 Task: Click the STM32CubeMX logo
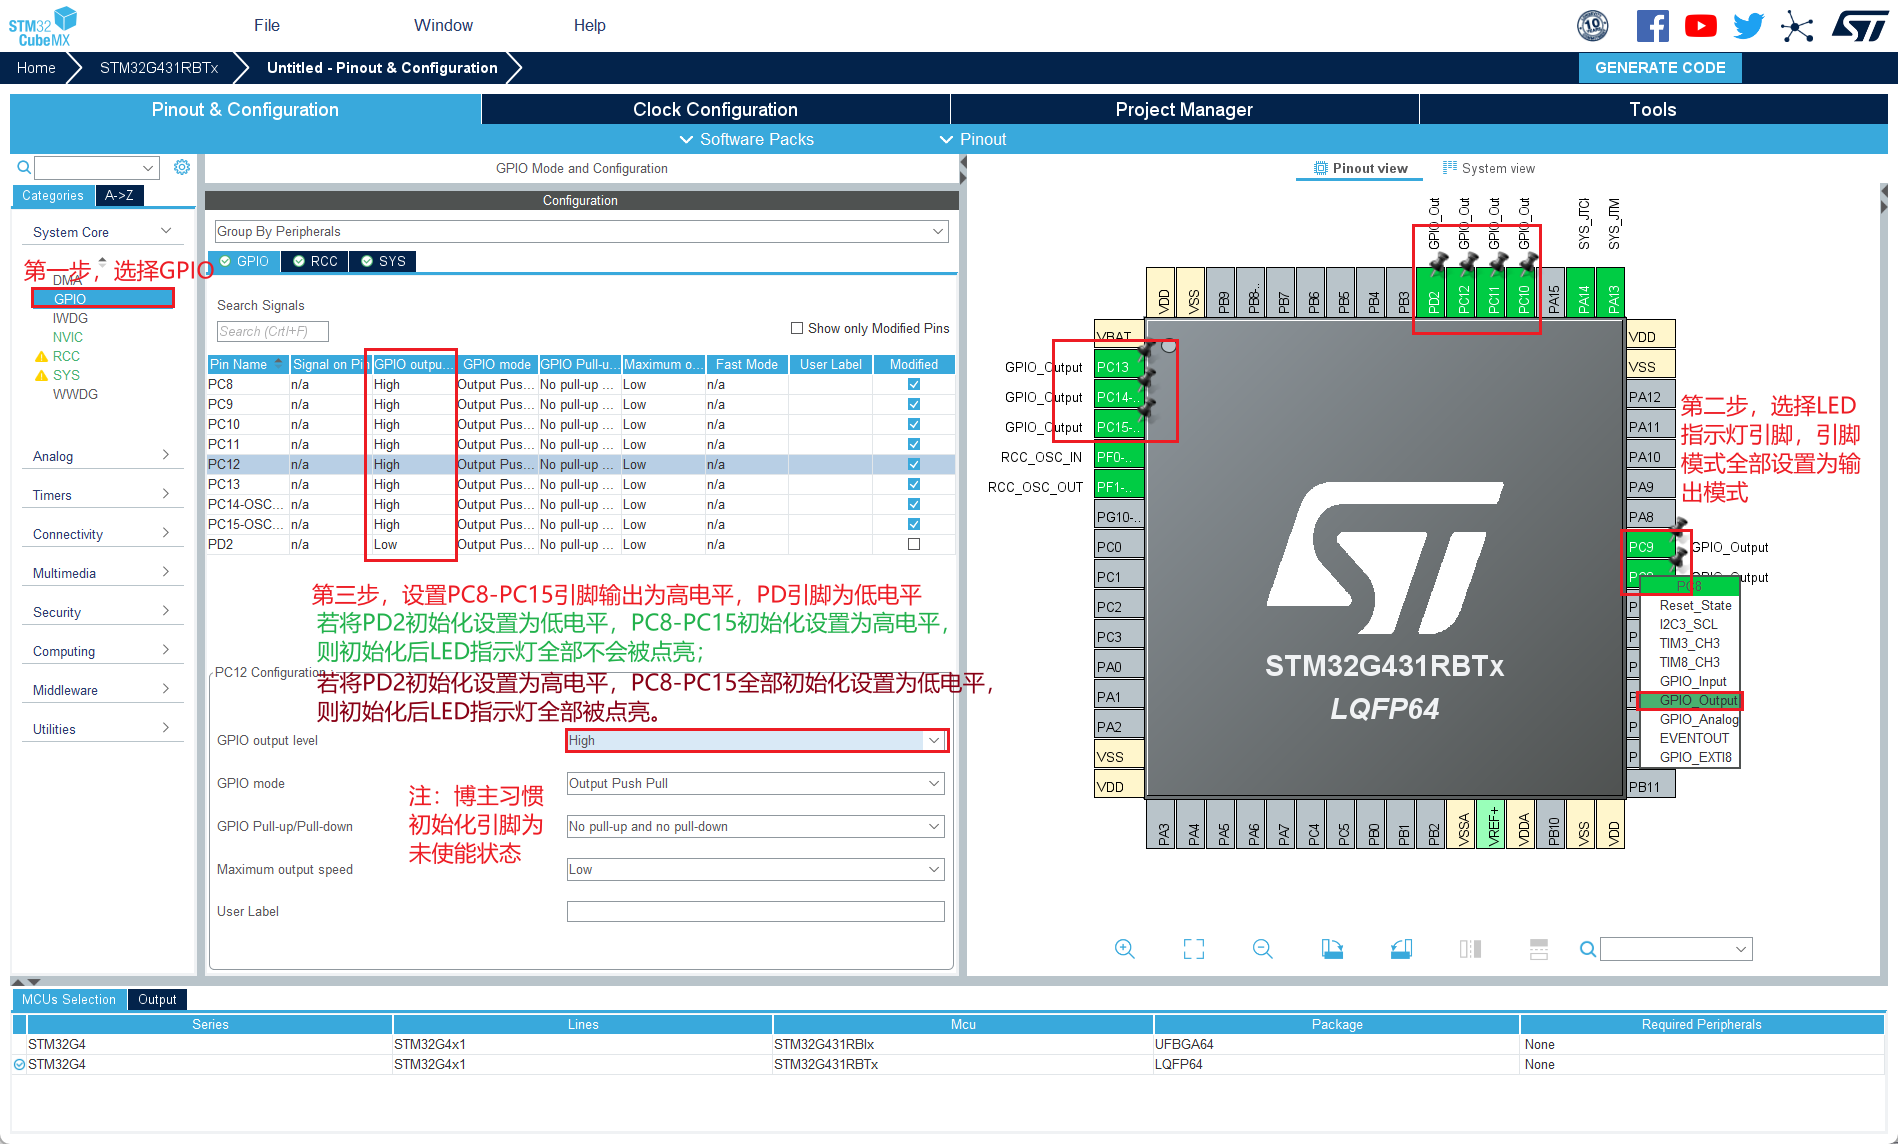(43, 27)
